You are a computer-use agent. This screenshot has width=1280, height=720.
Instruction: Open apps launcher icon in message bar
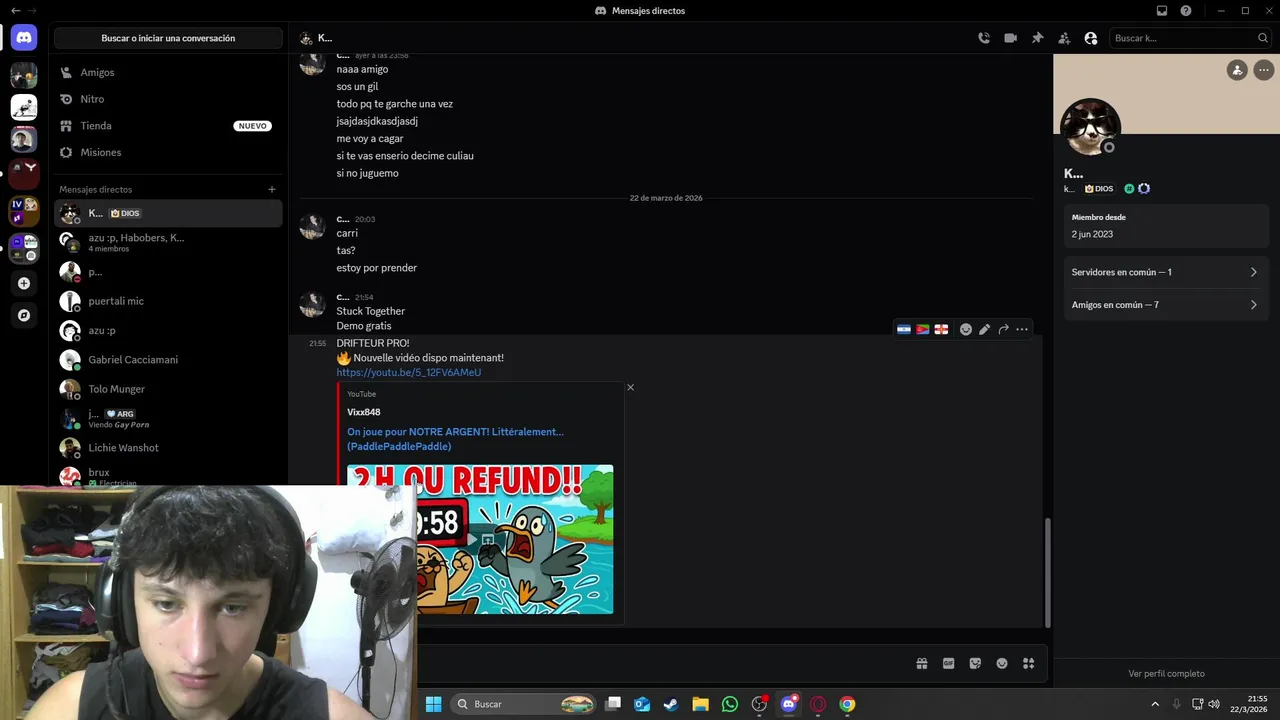1028,663
